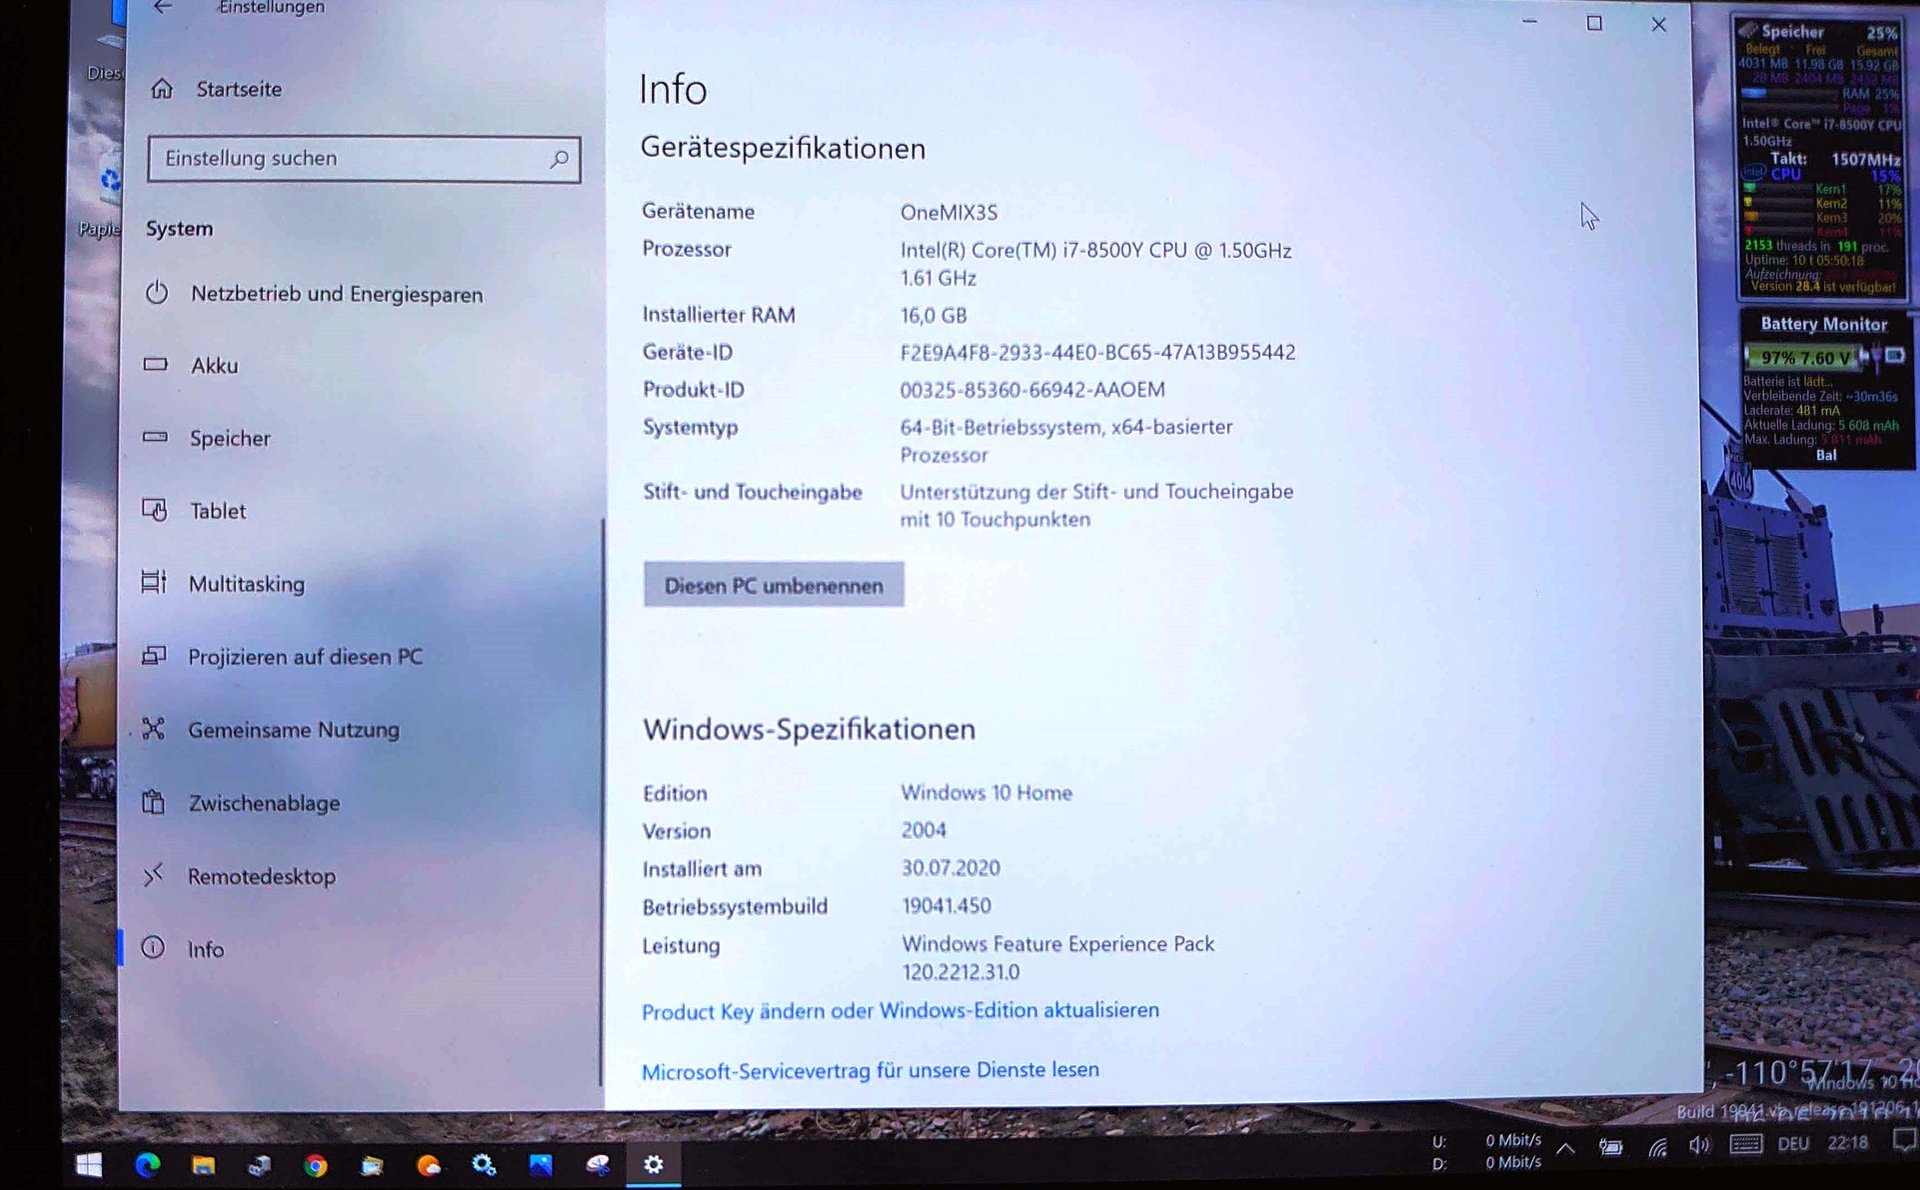Select the Akku settings page
1920x1190 pixels.
tap(215, 366)
